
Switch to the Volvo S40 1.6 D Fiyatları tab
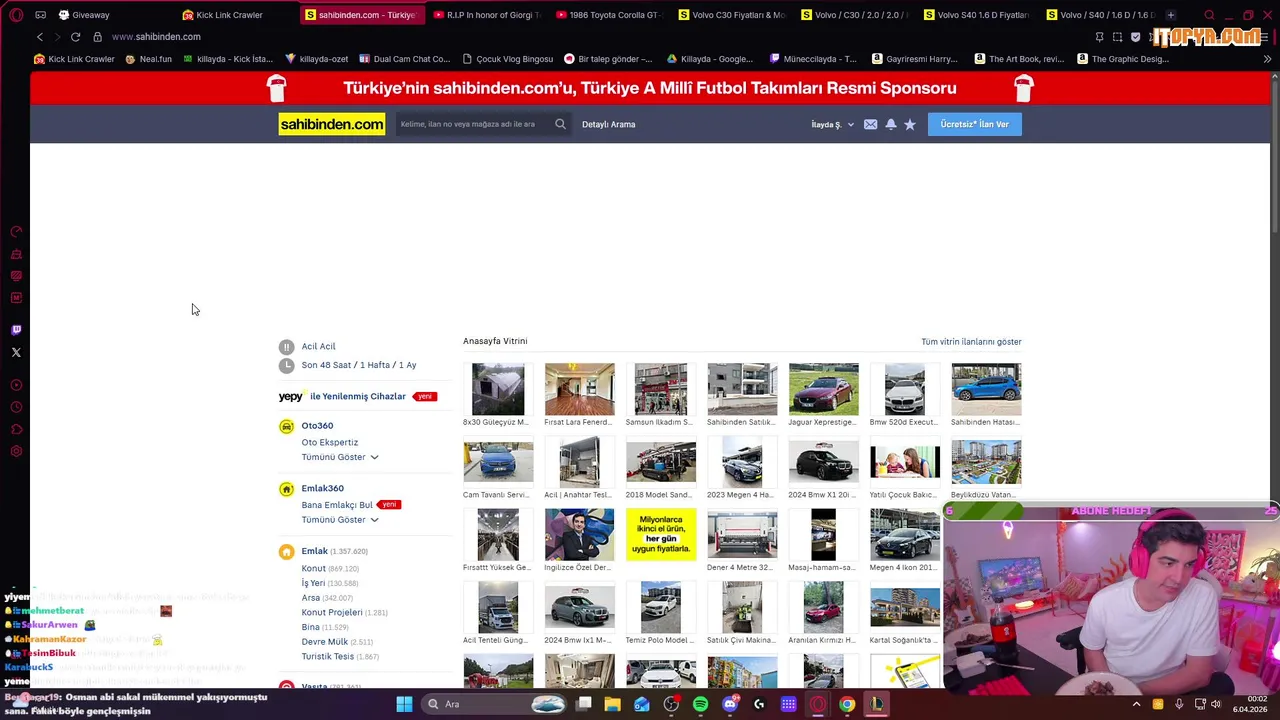pyautogui.click(x=976, y=15)
